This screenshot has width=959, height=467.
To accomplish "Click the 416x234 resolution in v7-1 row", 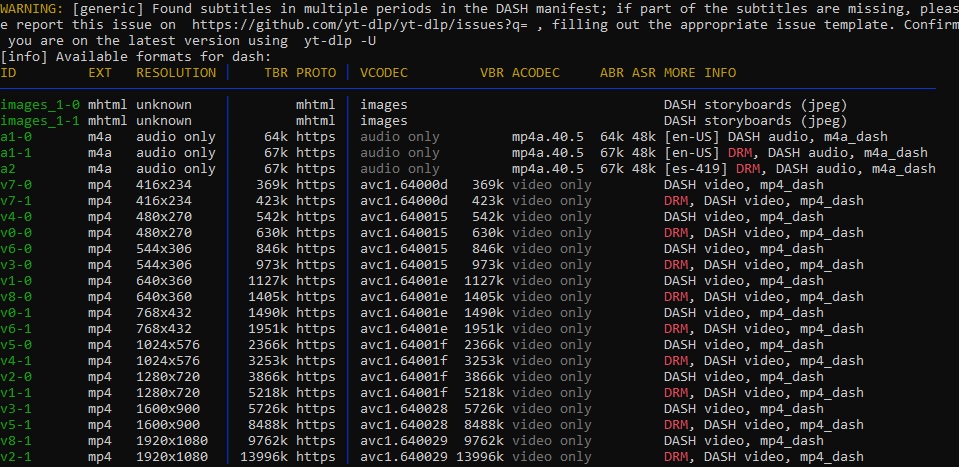I will (164, 200).
